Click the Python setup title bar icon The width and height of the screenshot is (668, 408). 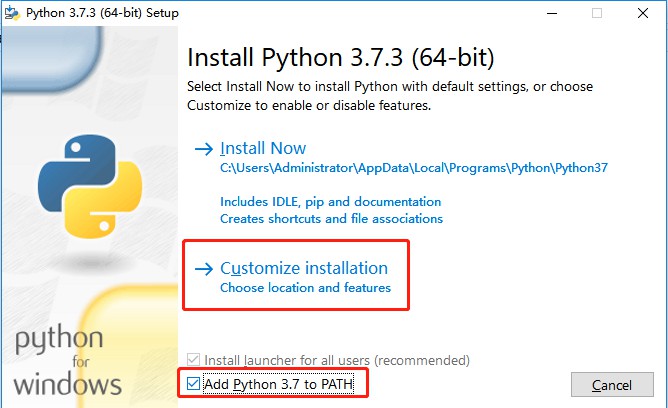pyautogui.click(x=12, y=13)
